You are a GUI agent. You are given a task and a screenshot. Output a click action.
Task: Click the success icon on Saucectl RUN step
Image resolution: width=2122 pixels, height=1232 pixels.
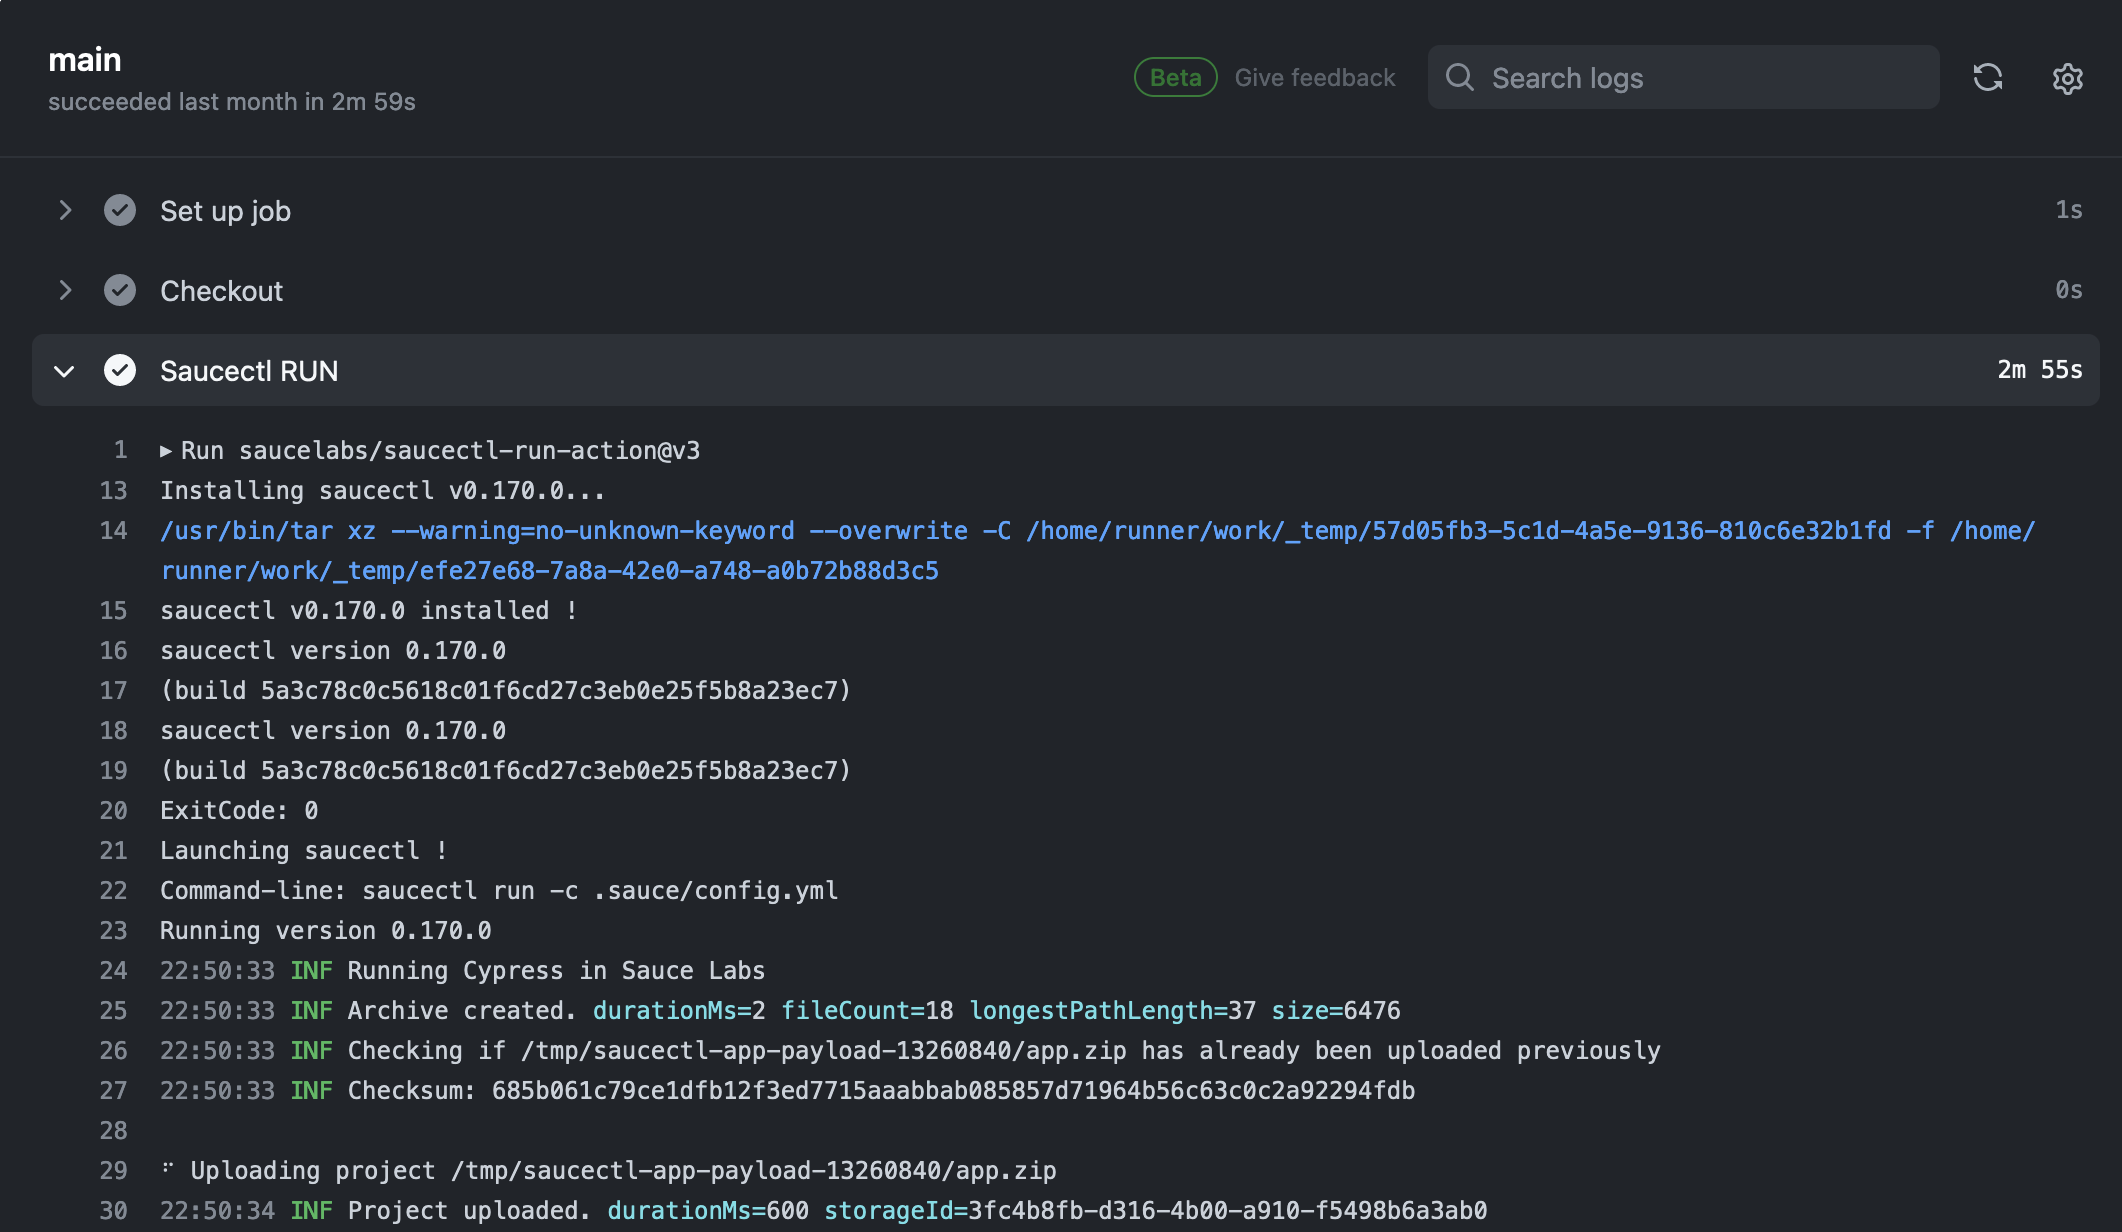(120, 370)
